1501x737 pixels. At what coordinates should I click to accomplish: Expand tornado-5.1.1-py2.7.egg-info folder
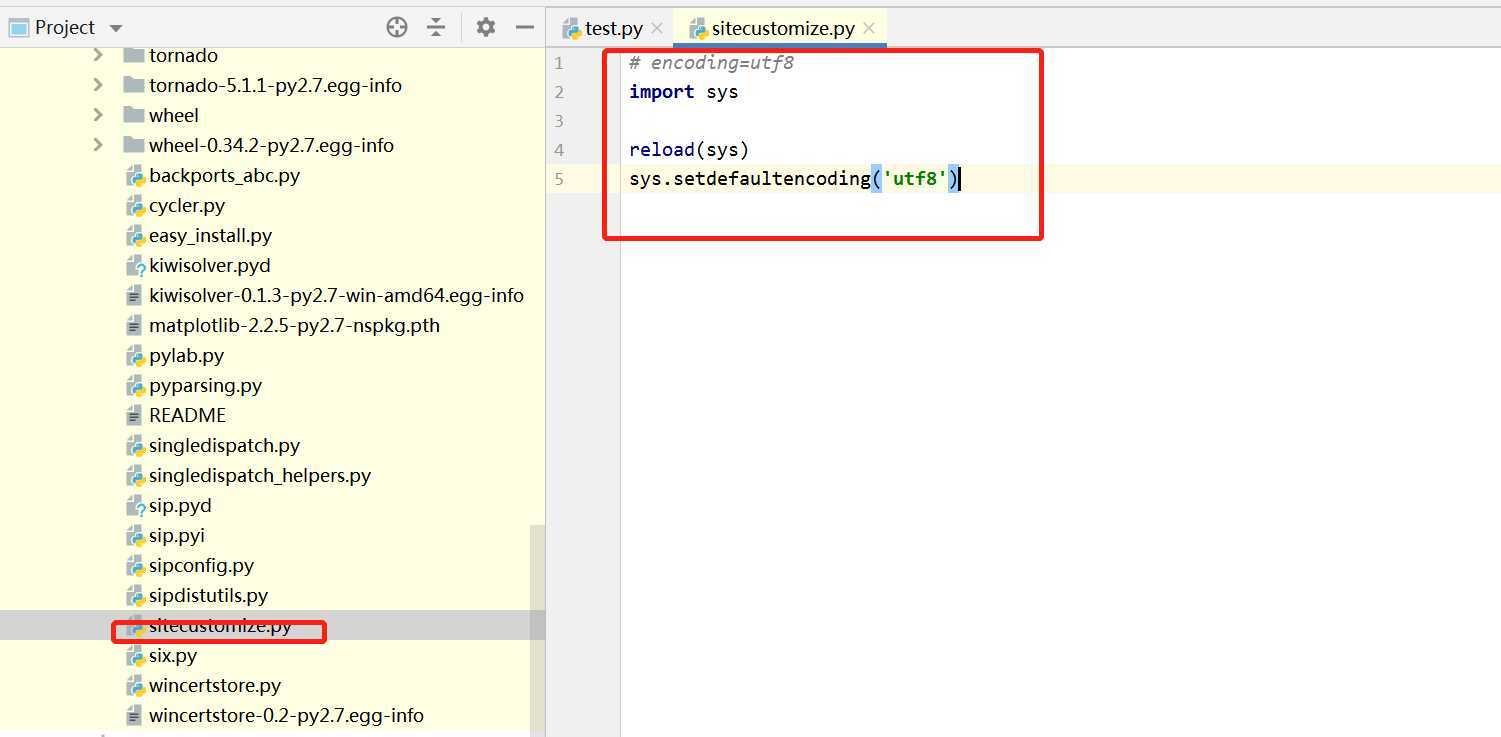[x=98, y=85]
